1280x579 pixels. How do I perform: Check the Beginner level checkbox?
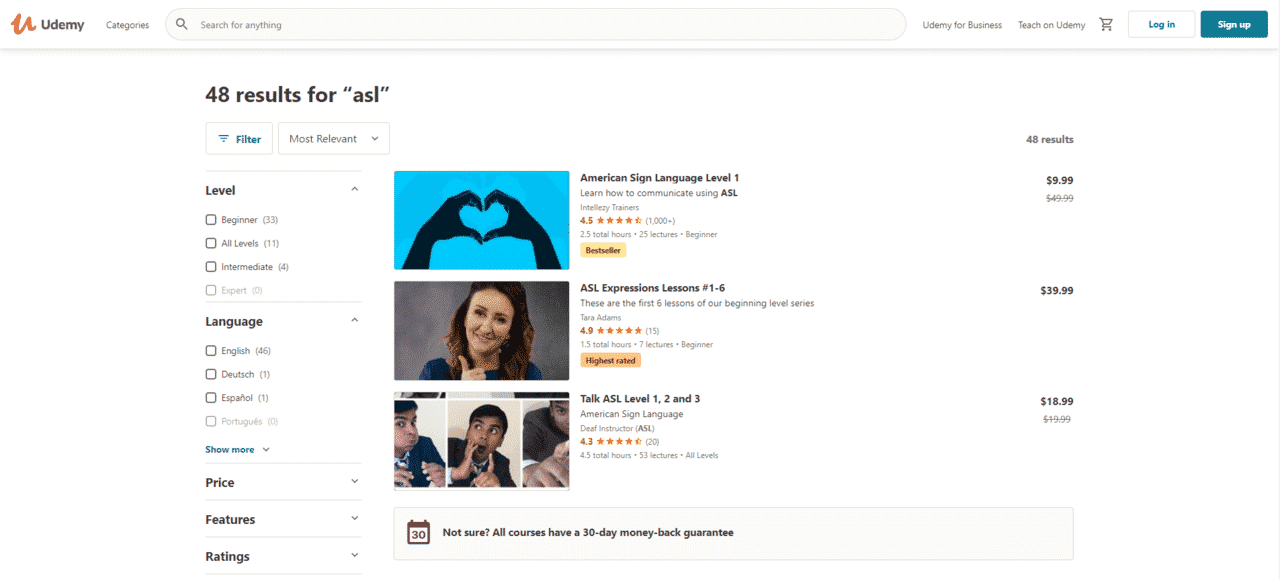pos(211,220)
